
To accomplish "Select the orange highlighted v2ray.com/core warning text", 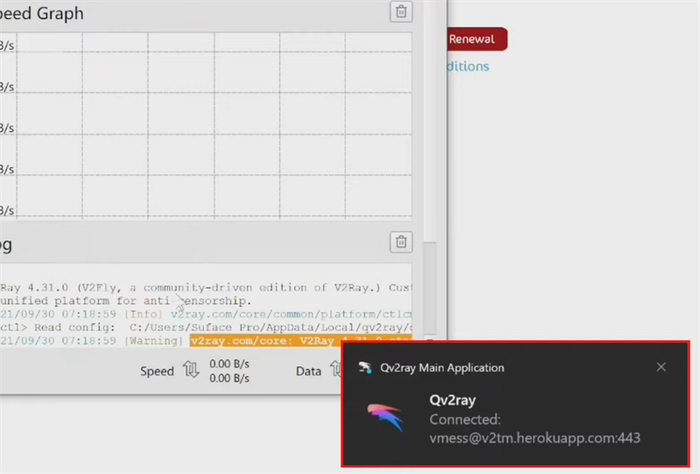I will pos(300,341).
